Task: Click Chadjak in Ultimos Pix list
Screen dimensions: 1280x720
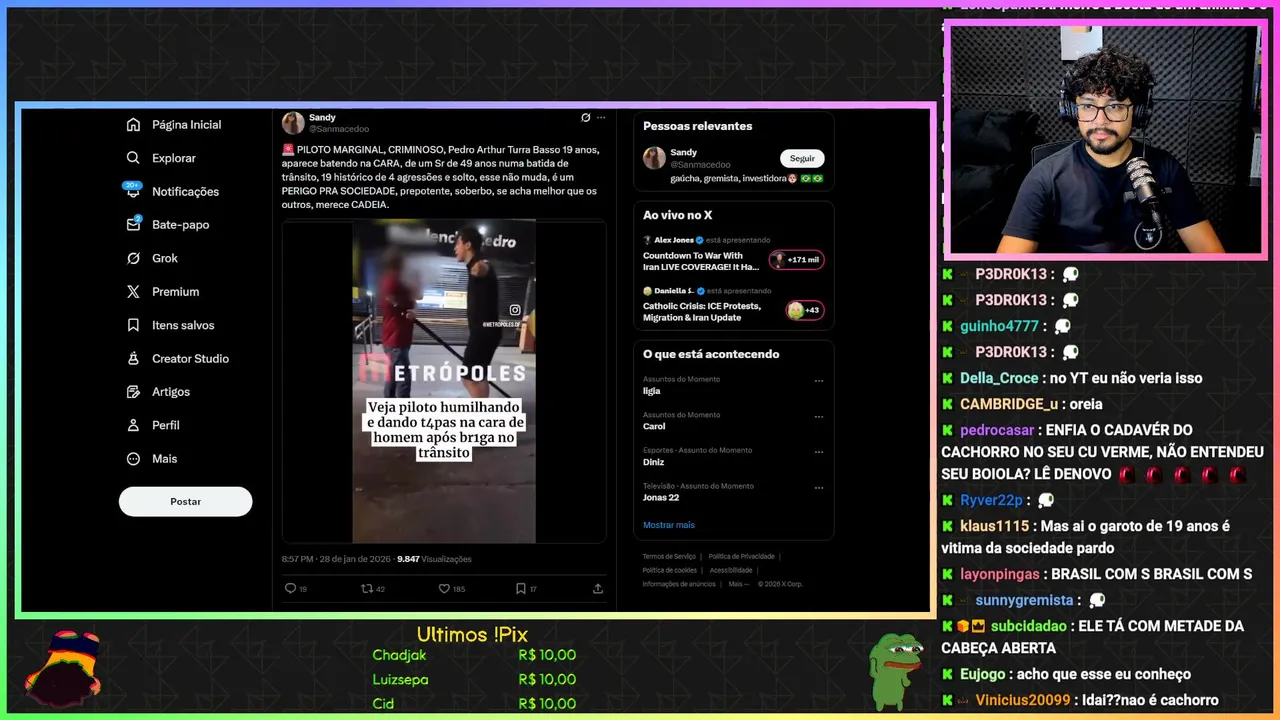Action: 399,655
